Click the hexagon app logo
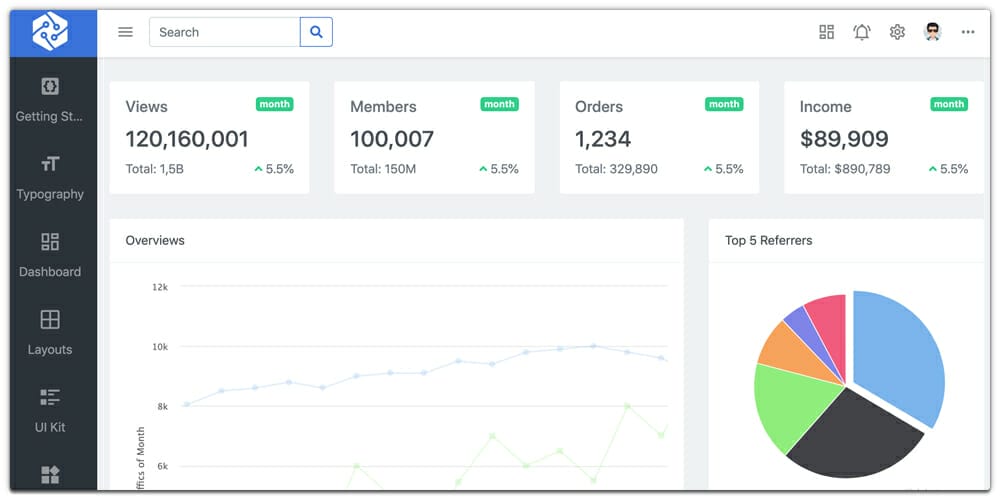The width and height of the screenshot is (1000, 500). (50, 32)
